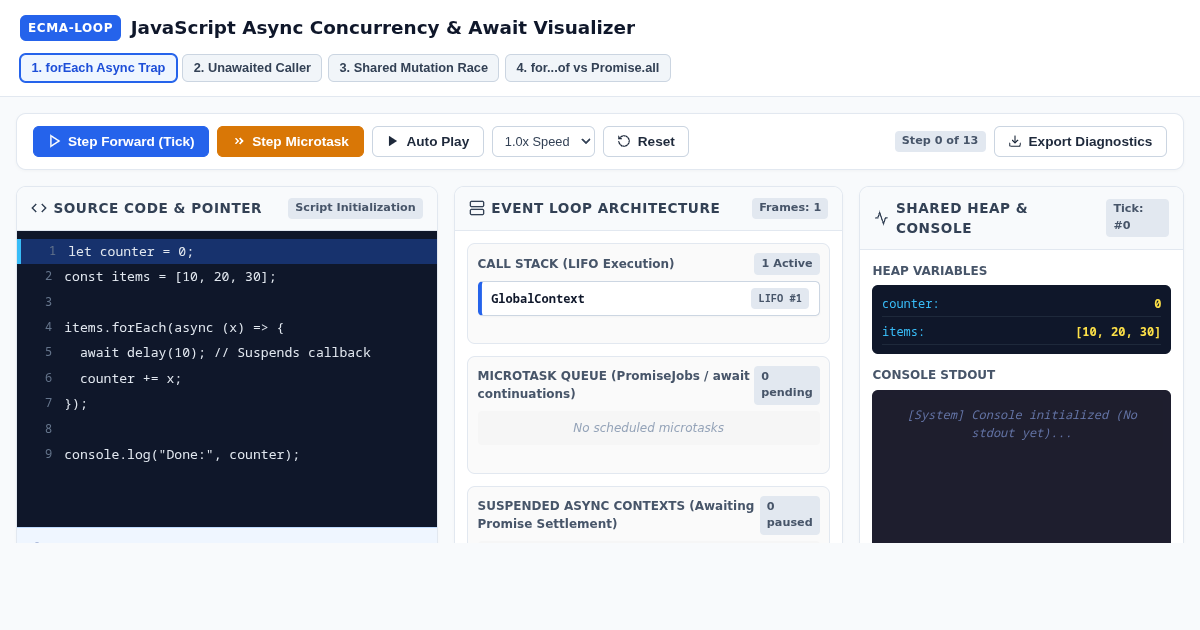Screen dimensions: 1200x630
Task: Click Step Forward (Tick) button
Action: (x=121, y=141)
